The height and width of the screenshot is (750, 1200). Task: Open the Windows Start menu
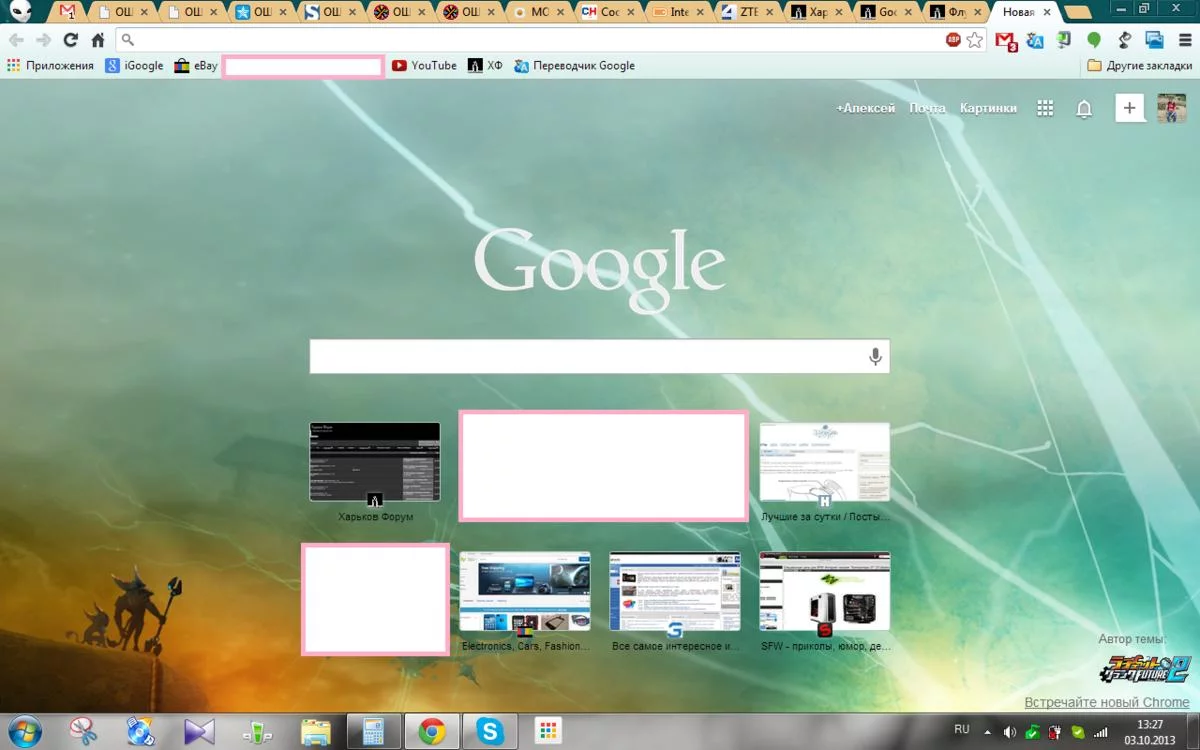23,731
